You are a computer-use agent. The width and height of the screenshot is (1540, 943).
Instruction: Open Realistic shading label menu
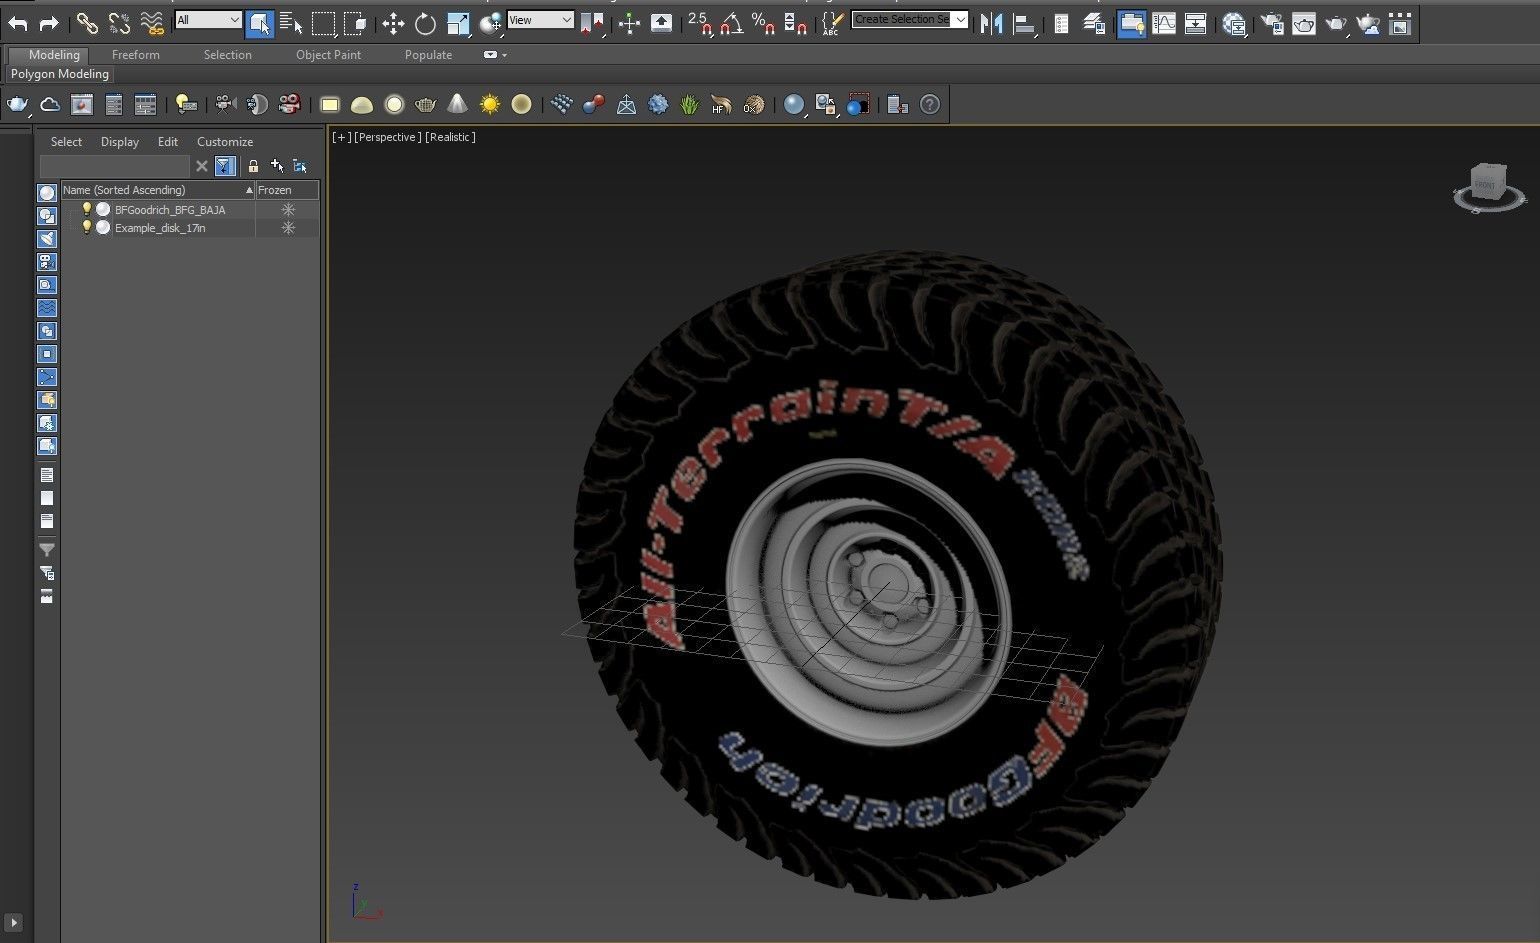click(x=450, y=137)
